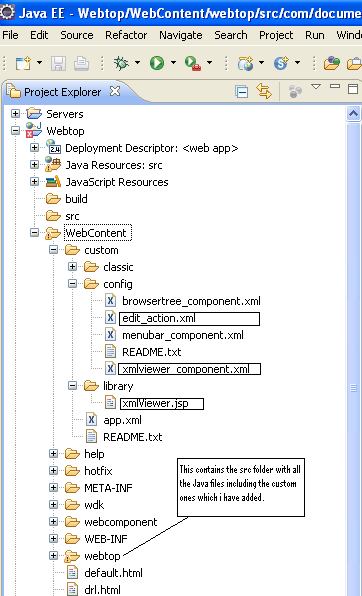Maximize the Project Explorer view
The image size is (362, 596).
pyautogui.click(x=353, y=89)
